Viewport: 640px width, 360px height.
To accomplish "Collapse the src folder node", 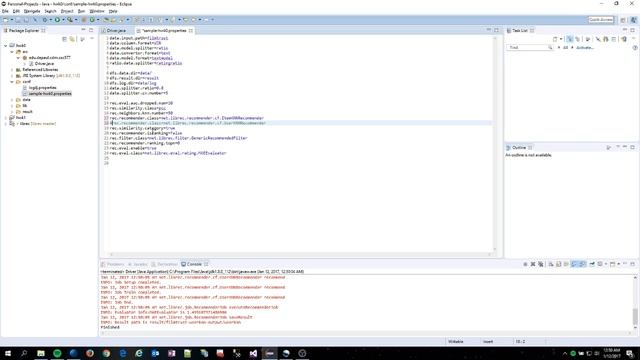I will tap(12, 52).
